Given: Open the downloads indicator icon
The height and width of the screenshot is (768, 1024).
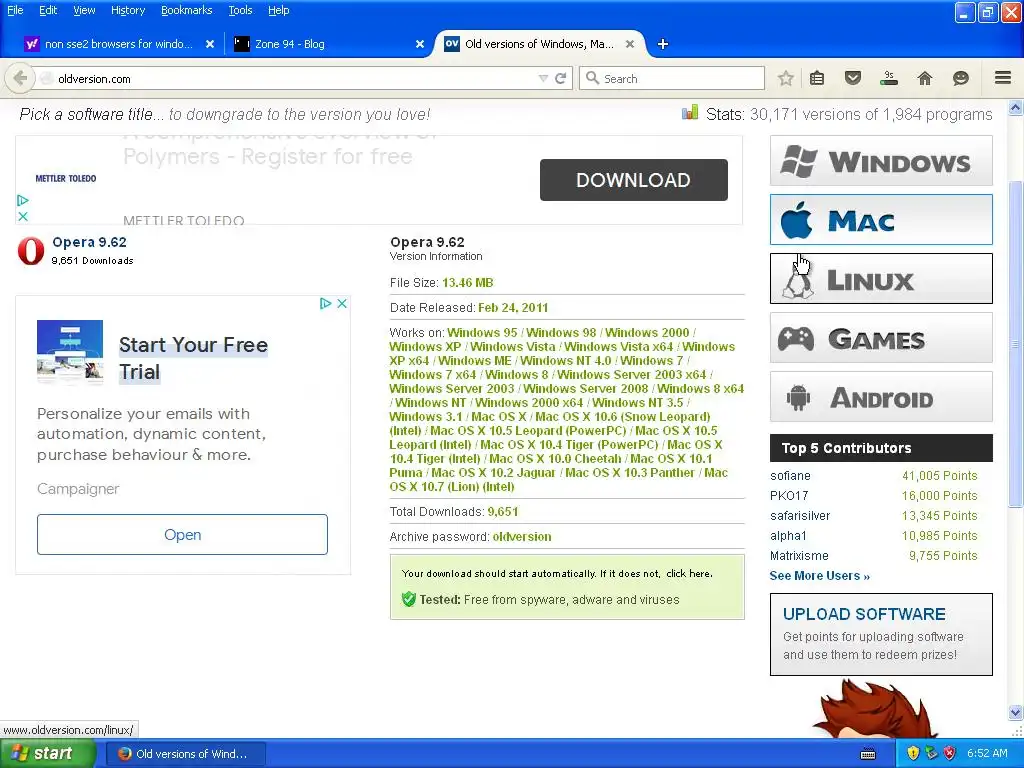Looking at the screenshot, I should pos(889,78).
